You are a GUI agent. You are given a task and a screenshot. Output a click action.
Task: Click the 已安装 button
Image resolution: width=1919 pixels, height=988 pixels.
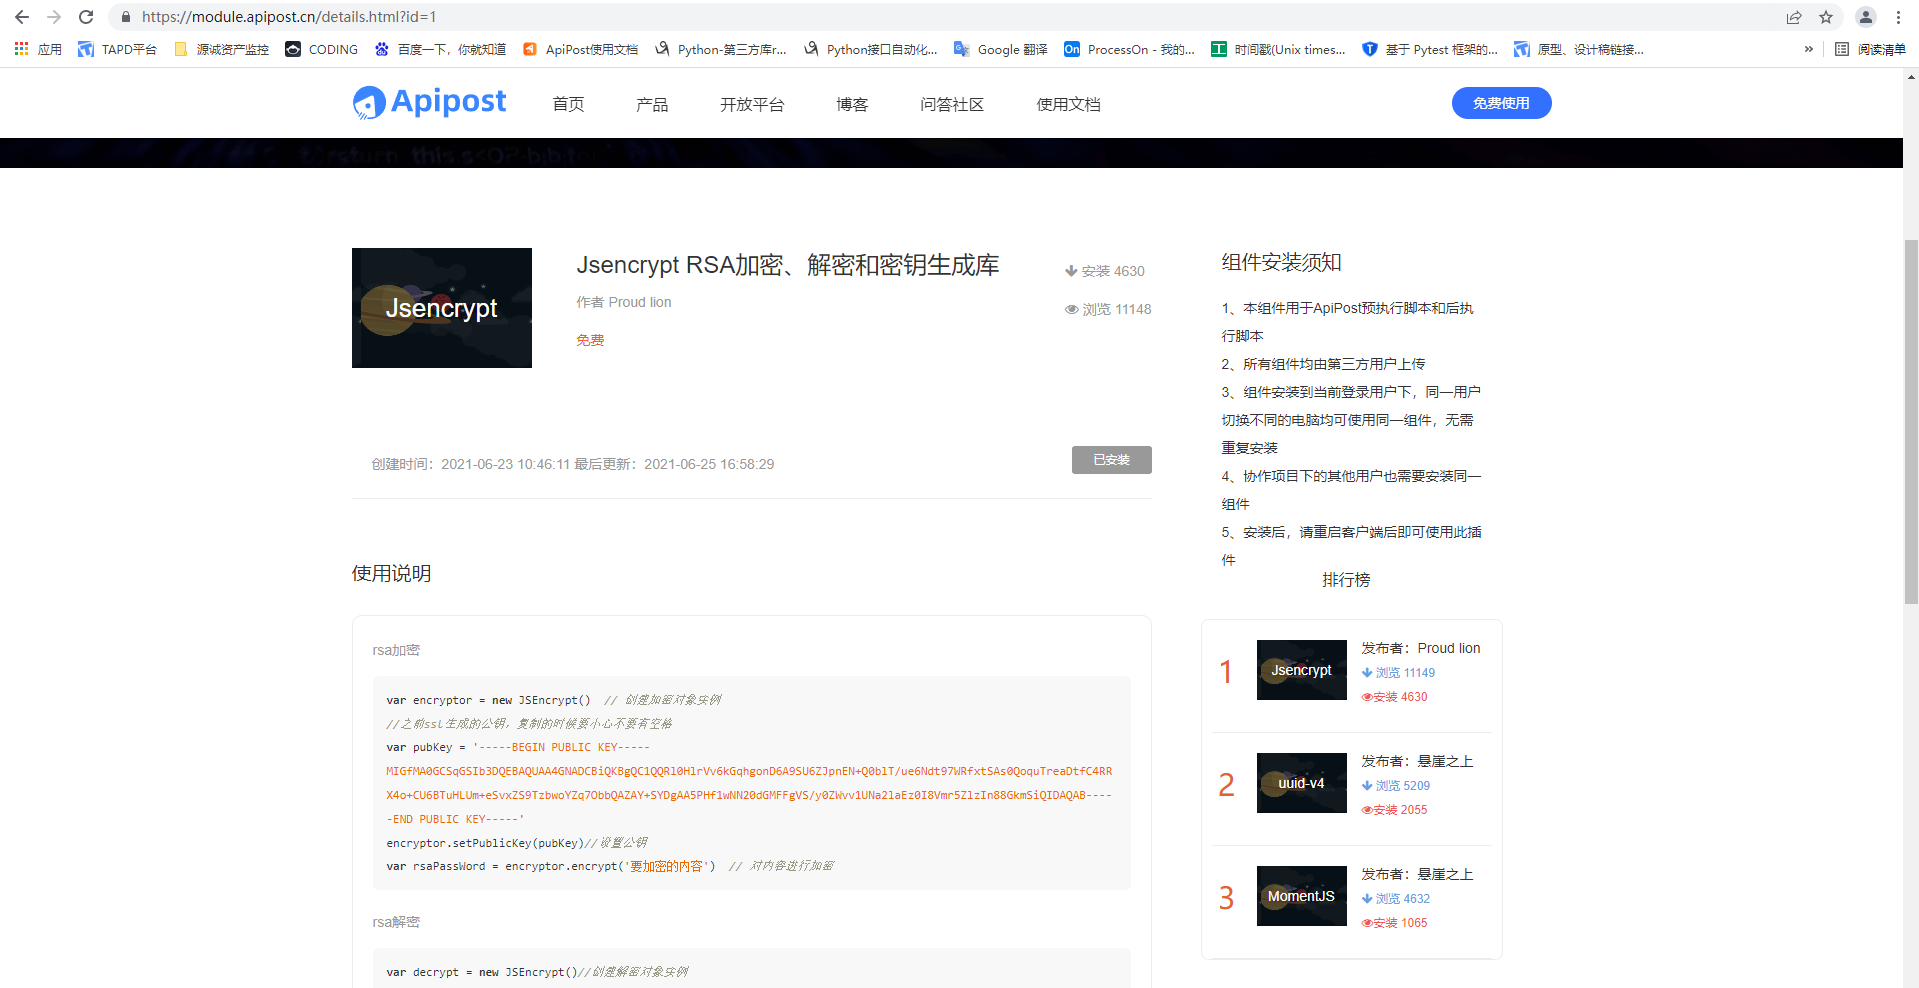coord(1112,460)
